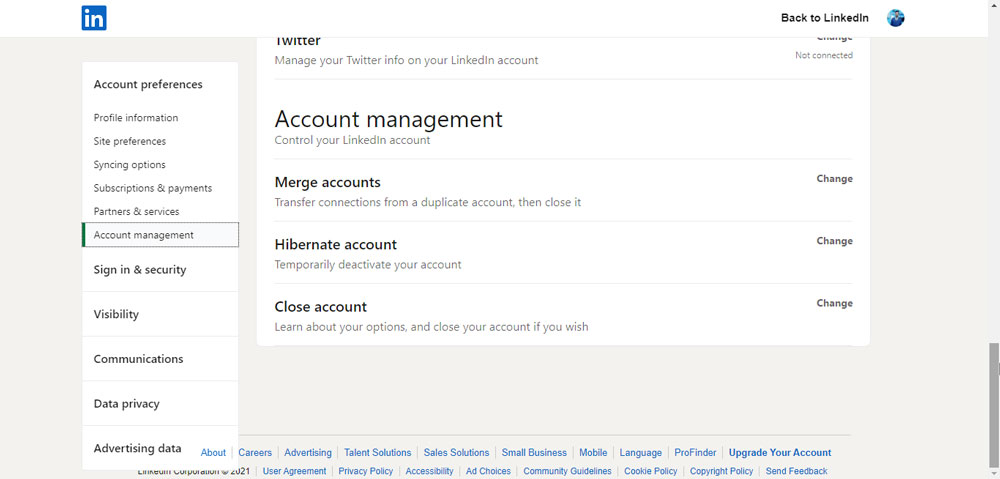Open Ad Choices footer link

pos(489,471)
